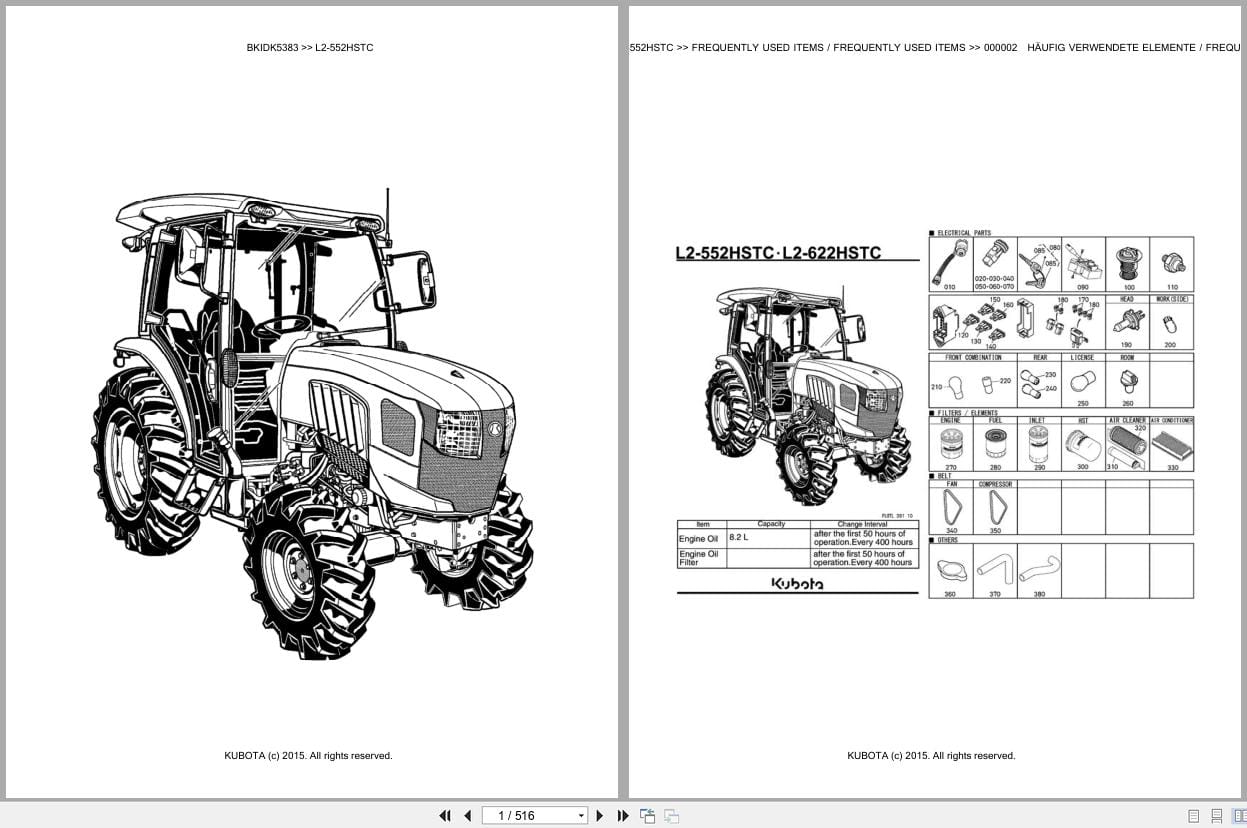Click the ELECTRICAL PARTS section label

tap(960, 232)
